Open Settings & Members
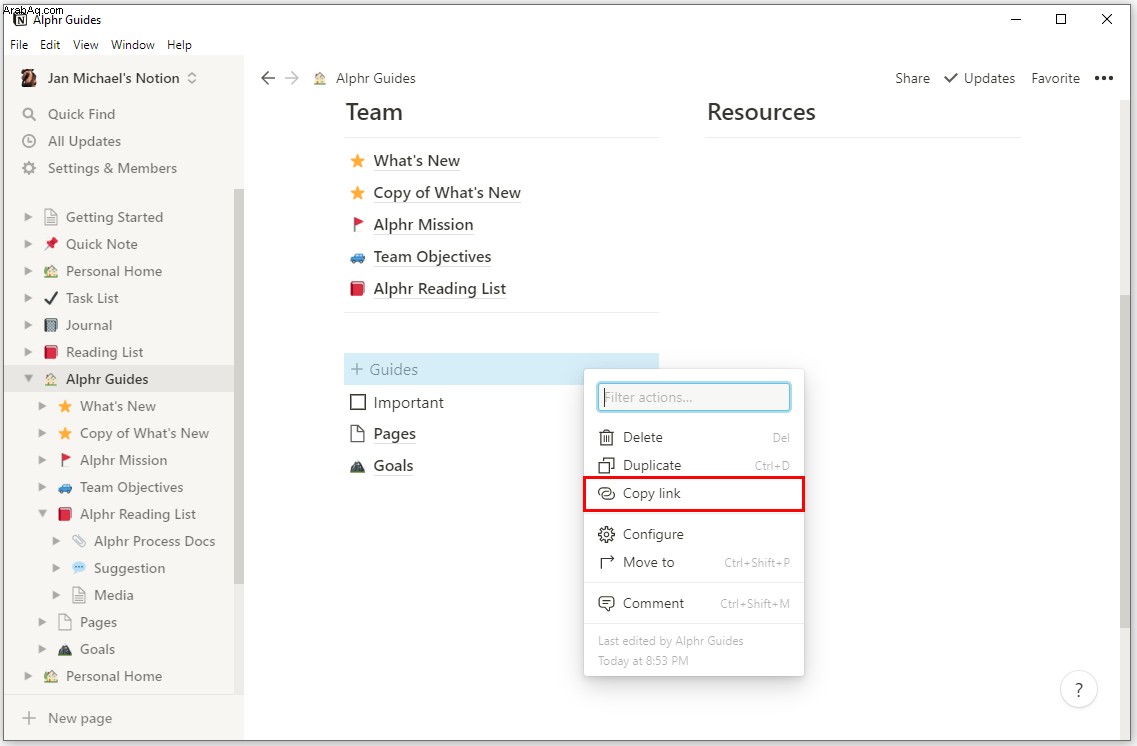Image resolution: width=1137 pixels, height=746 pixels. (112, 168)
